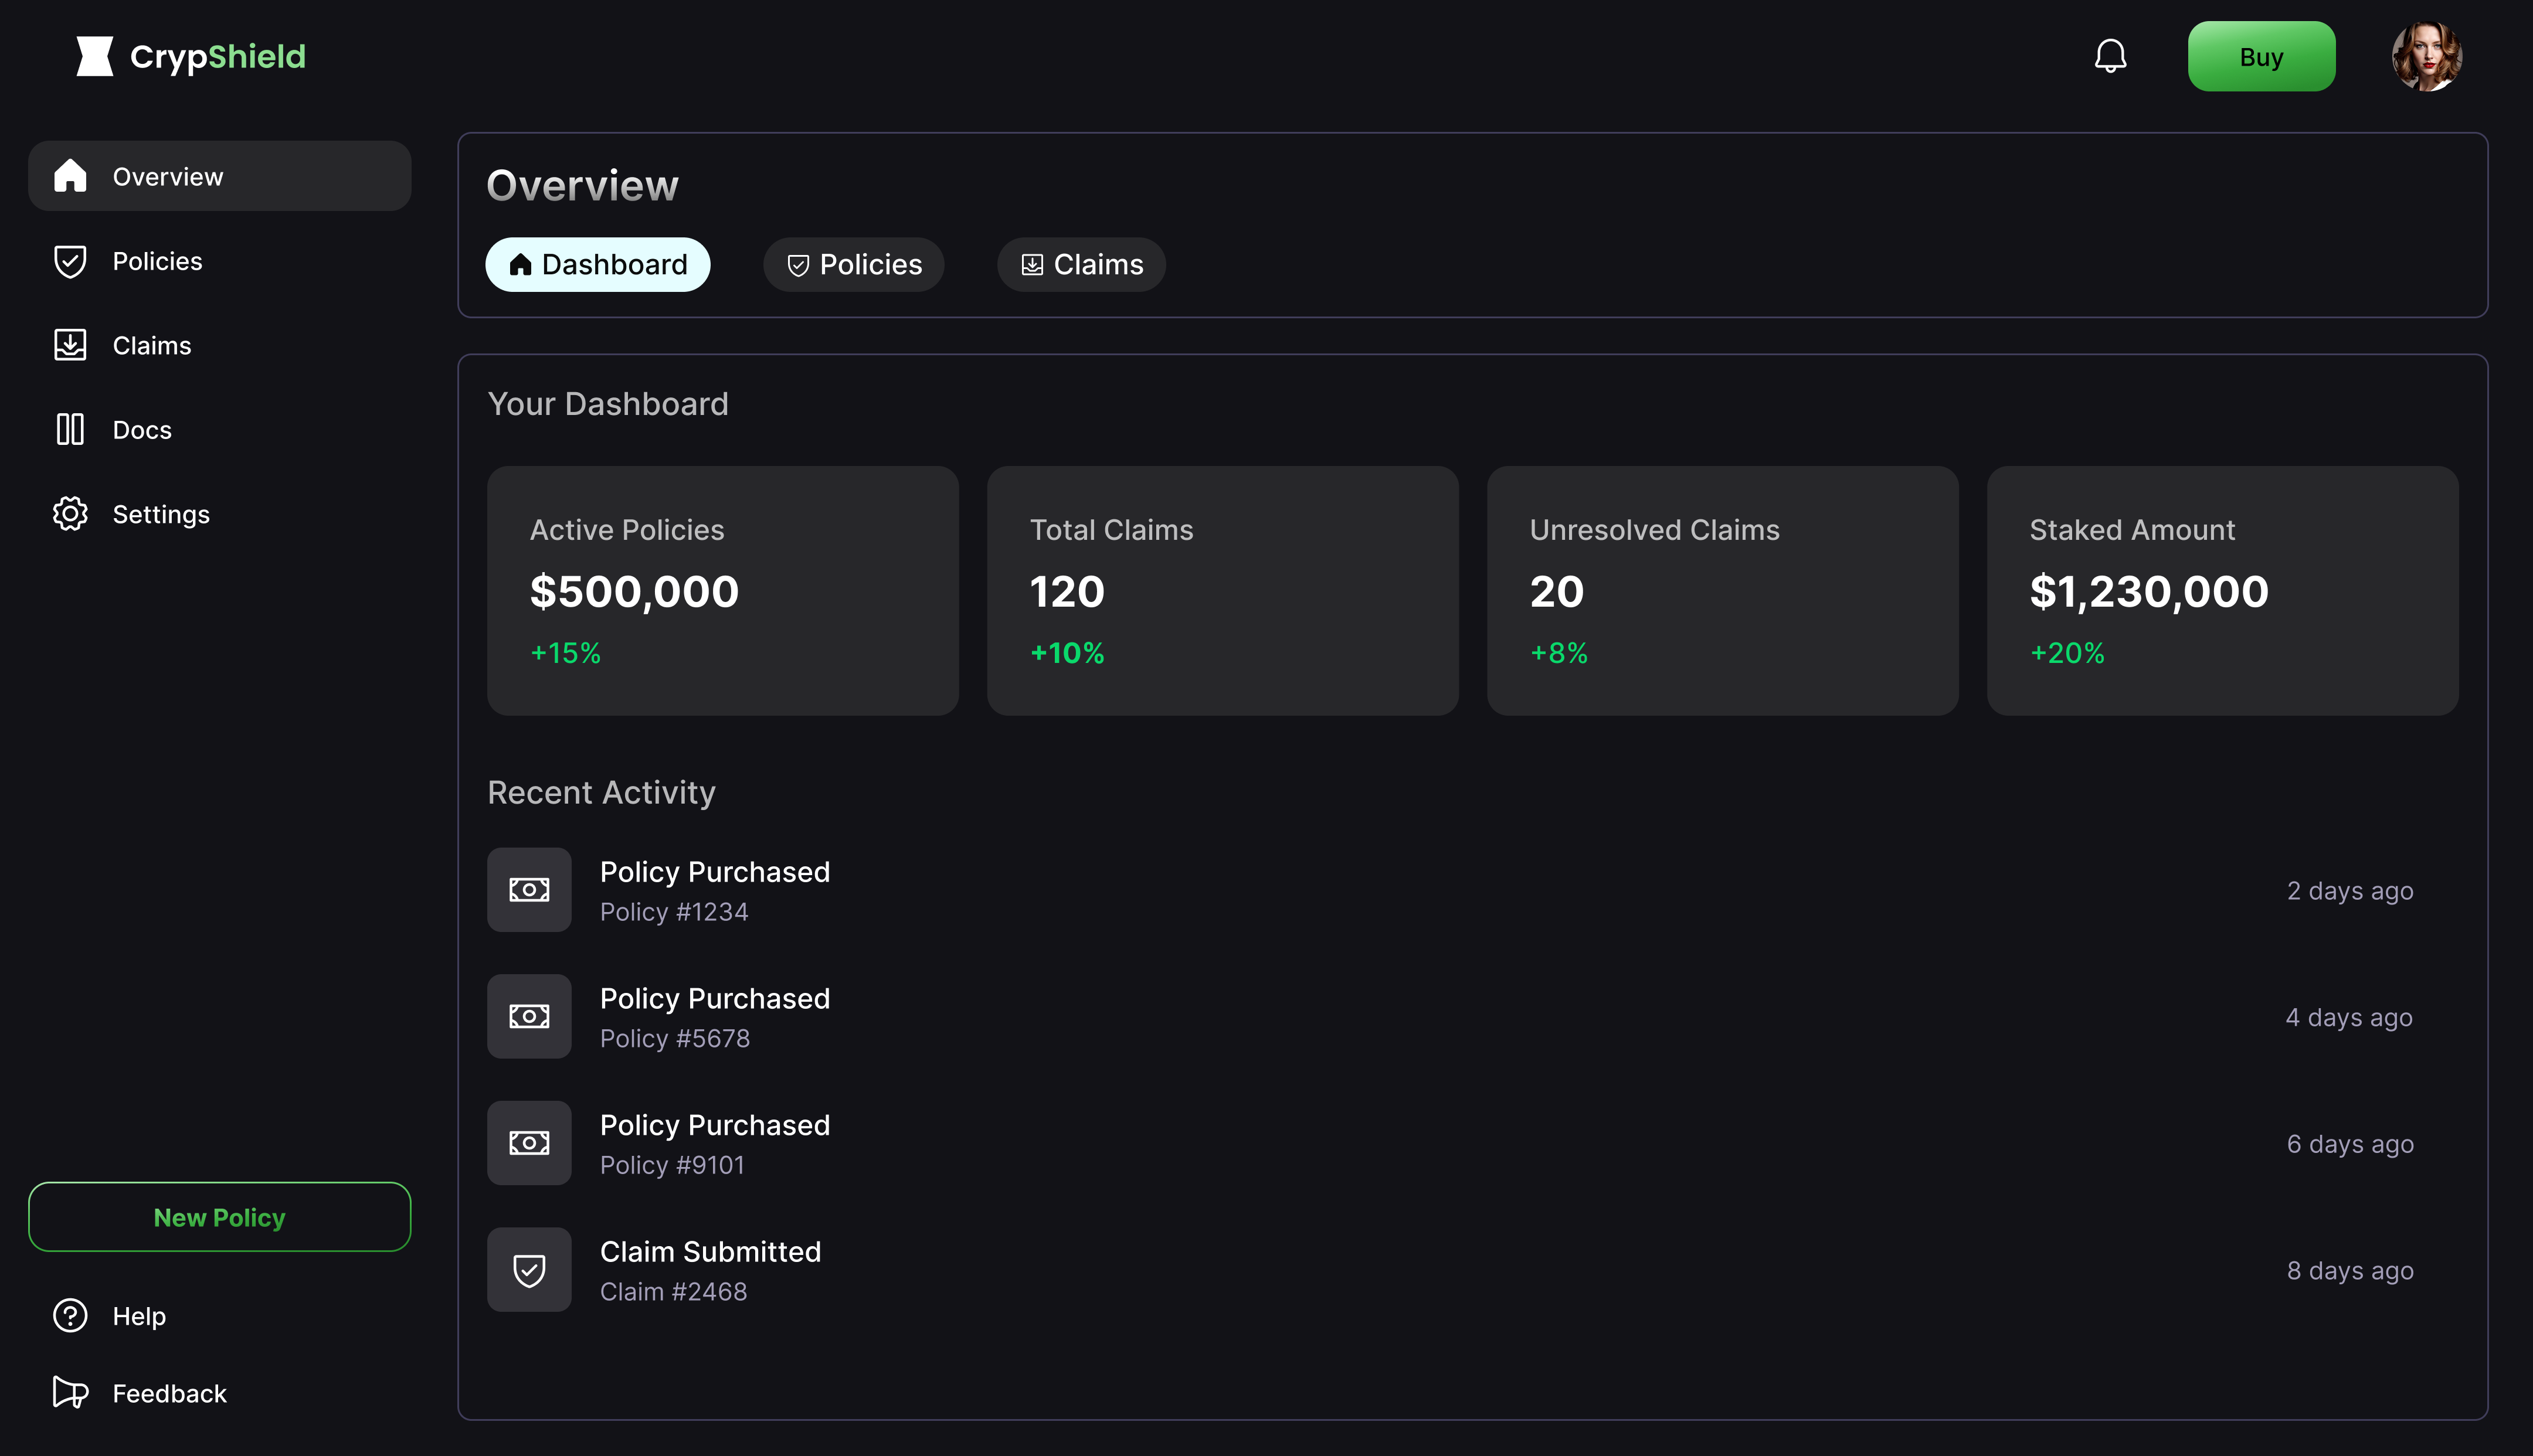Open Policy #5678 activity entry
The width and height of the screenshot is (2533, 1456).
tap(714, 1017)
